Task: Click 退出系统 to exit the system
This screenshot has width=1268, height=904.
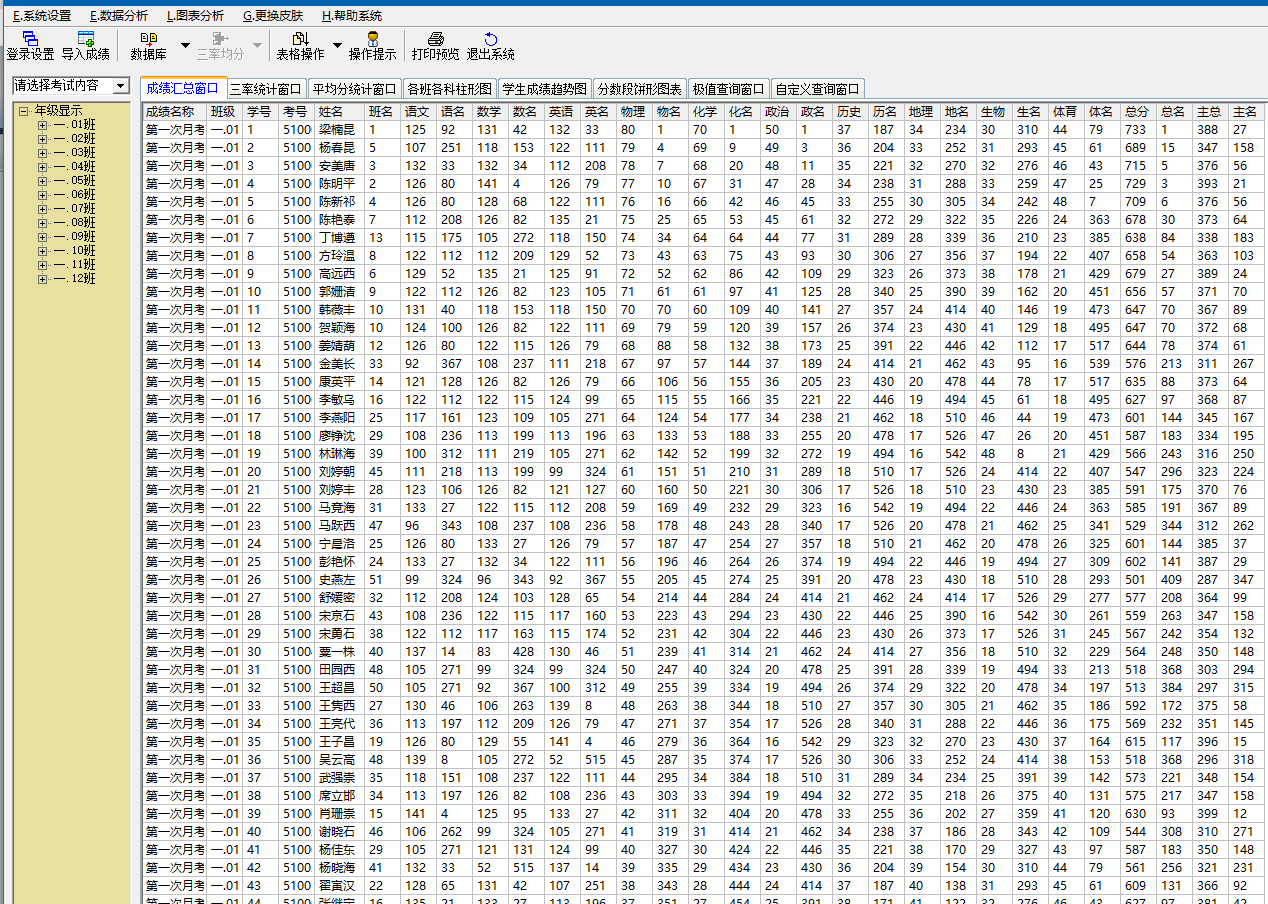Action: pyautogui.click(x=490, y=45)
